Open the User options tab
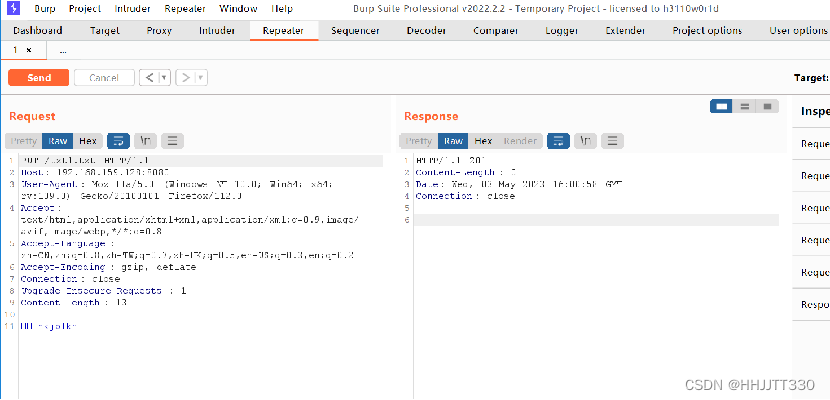 click(798, 31)
